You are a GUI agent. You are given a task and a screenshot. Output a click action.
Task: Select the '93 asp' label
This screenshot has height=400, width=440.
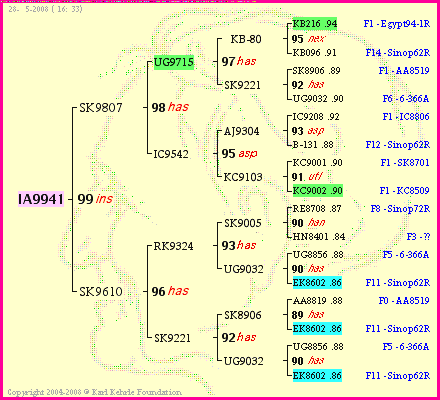[x=308, y=131]
